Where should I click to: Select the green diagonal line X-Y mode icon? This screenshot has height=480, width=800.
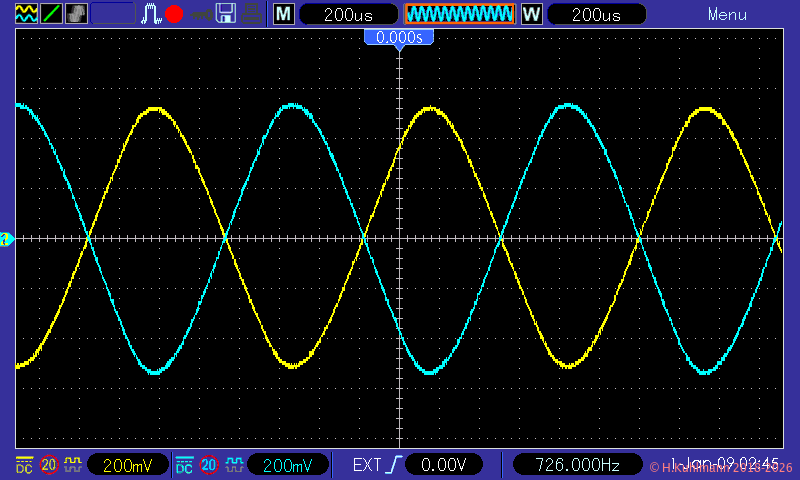[x=51, y=14]
